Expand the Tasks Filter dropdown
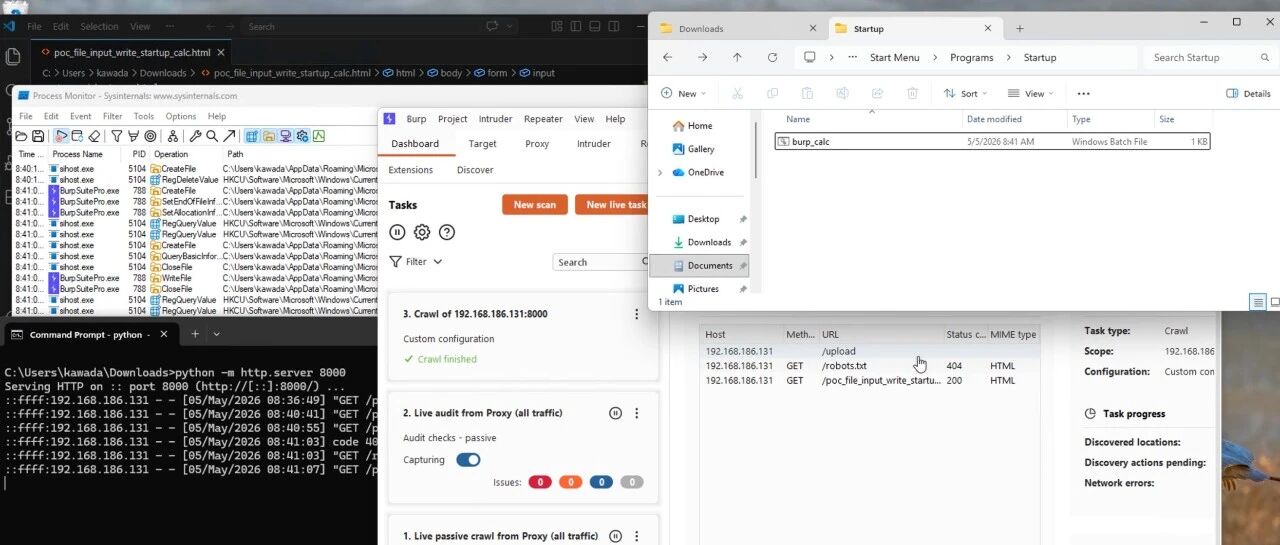This screenshot has width=1280, height=545. tap(416, 262)
